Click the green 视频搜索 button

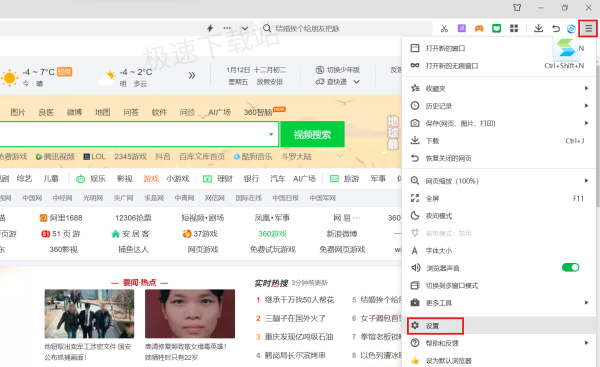[312, 134]
